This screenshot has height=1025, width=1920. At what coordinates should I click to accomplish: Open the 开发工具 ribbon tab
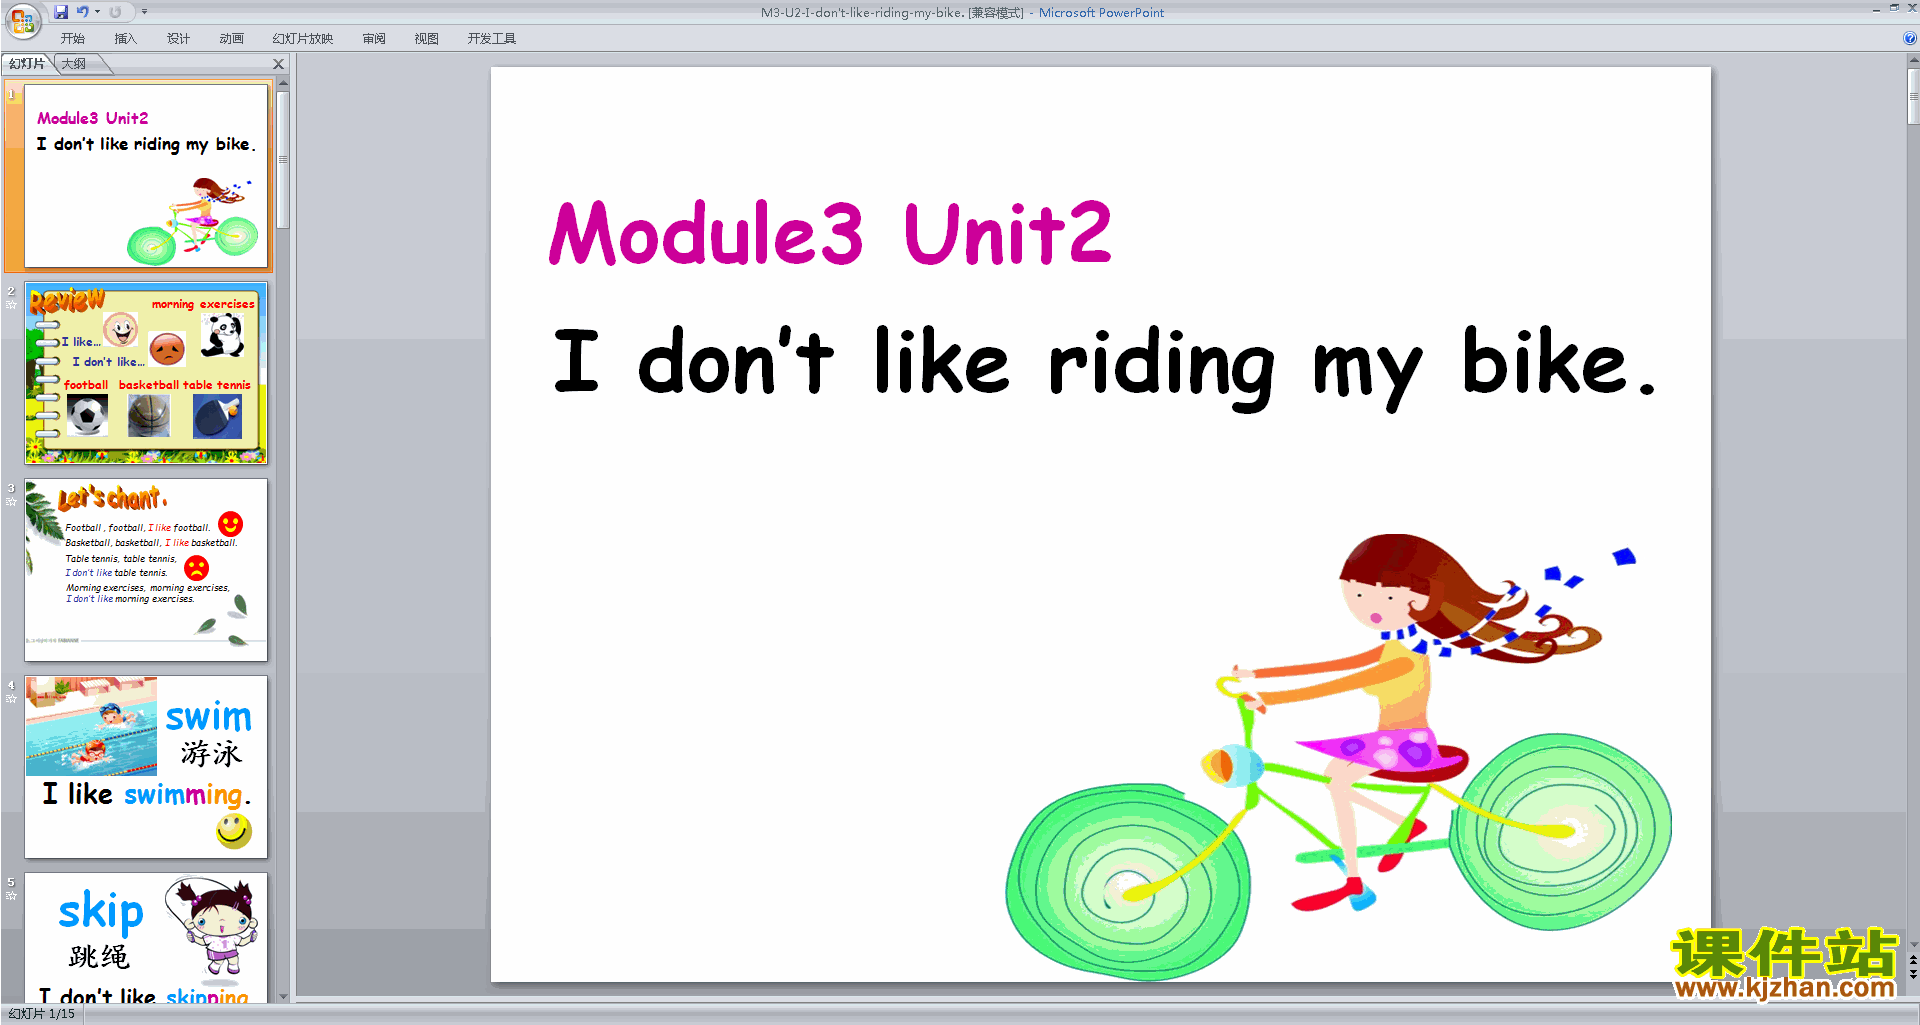pyautogui.click(x=492, y=39)
